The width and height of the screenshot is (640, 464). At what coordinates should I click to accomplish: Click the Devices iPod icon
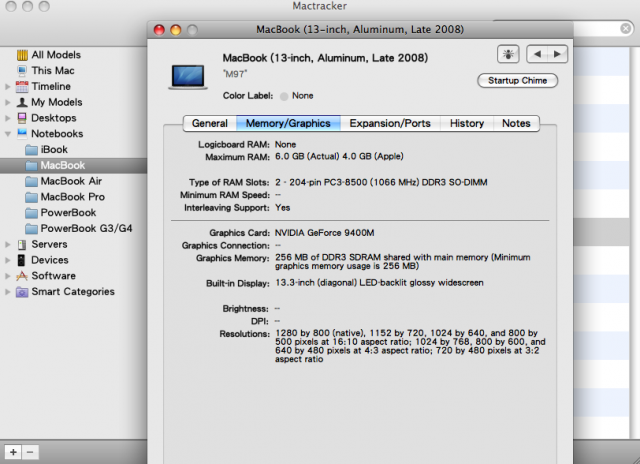[21, 260]
